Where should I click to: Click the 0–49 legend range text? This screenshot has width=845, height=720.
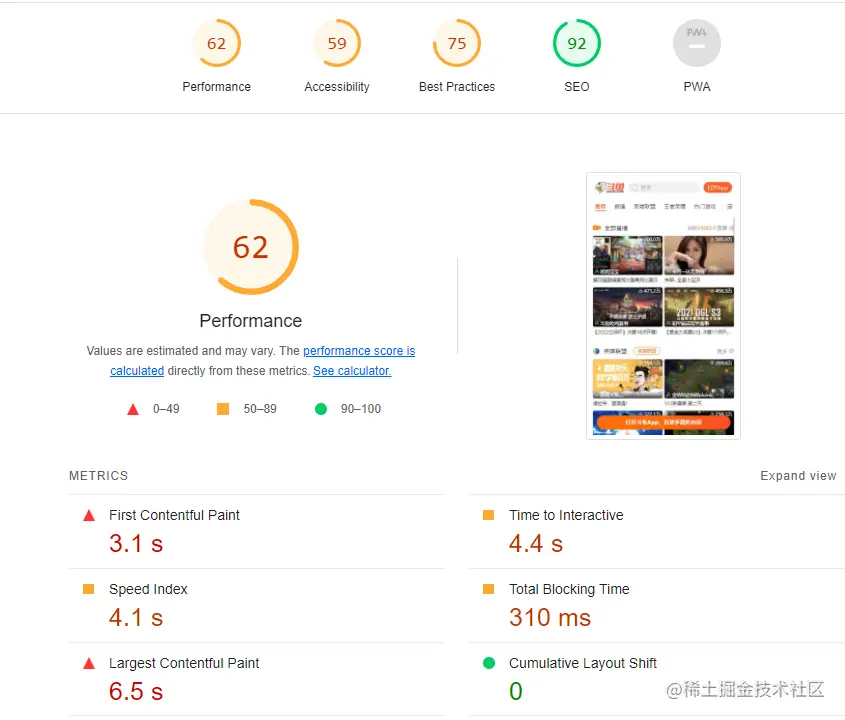[x=166, y=409]
